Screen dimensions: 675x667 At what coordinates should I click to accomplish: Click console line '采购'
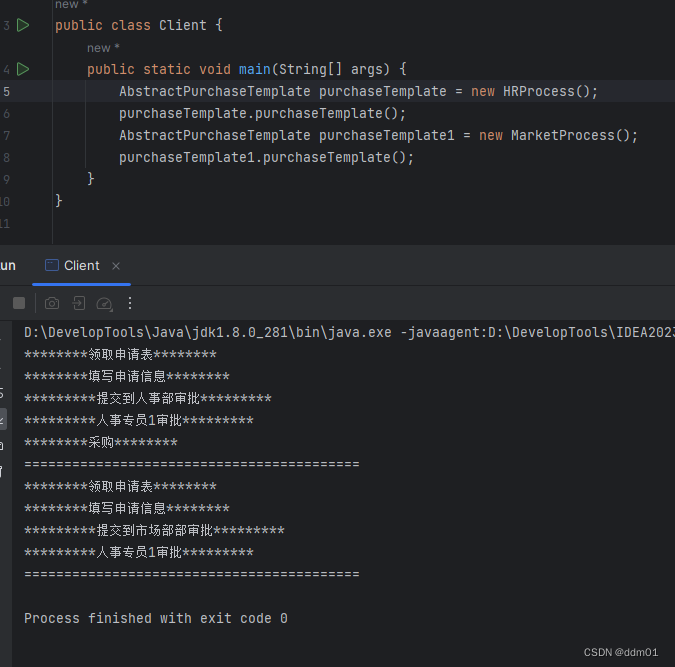coord(101,442)
